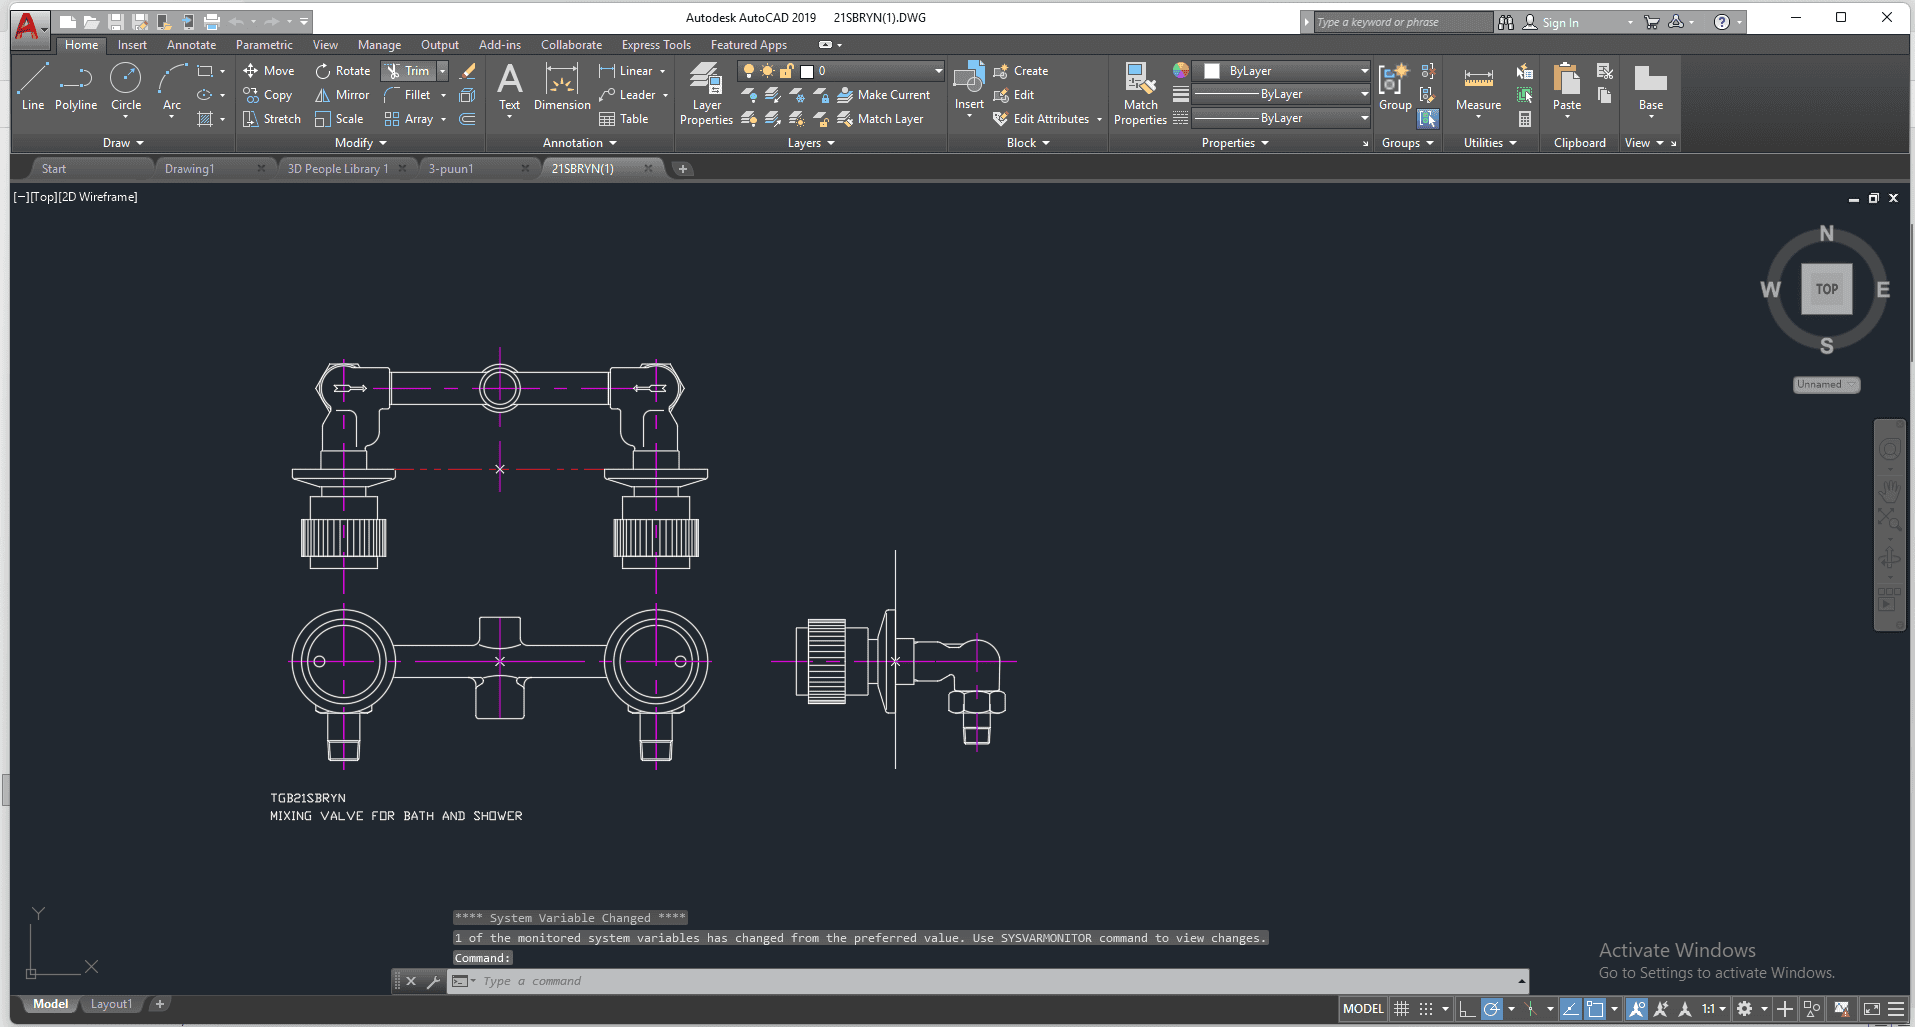Select the Line draw tool
The width and height of the screenshot is (1915, 1027).
tap(32, 86)
